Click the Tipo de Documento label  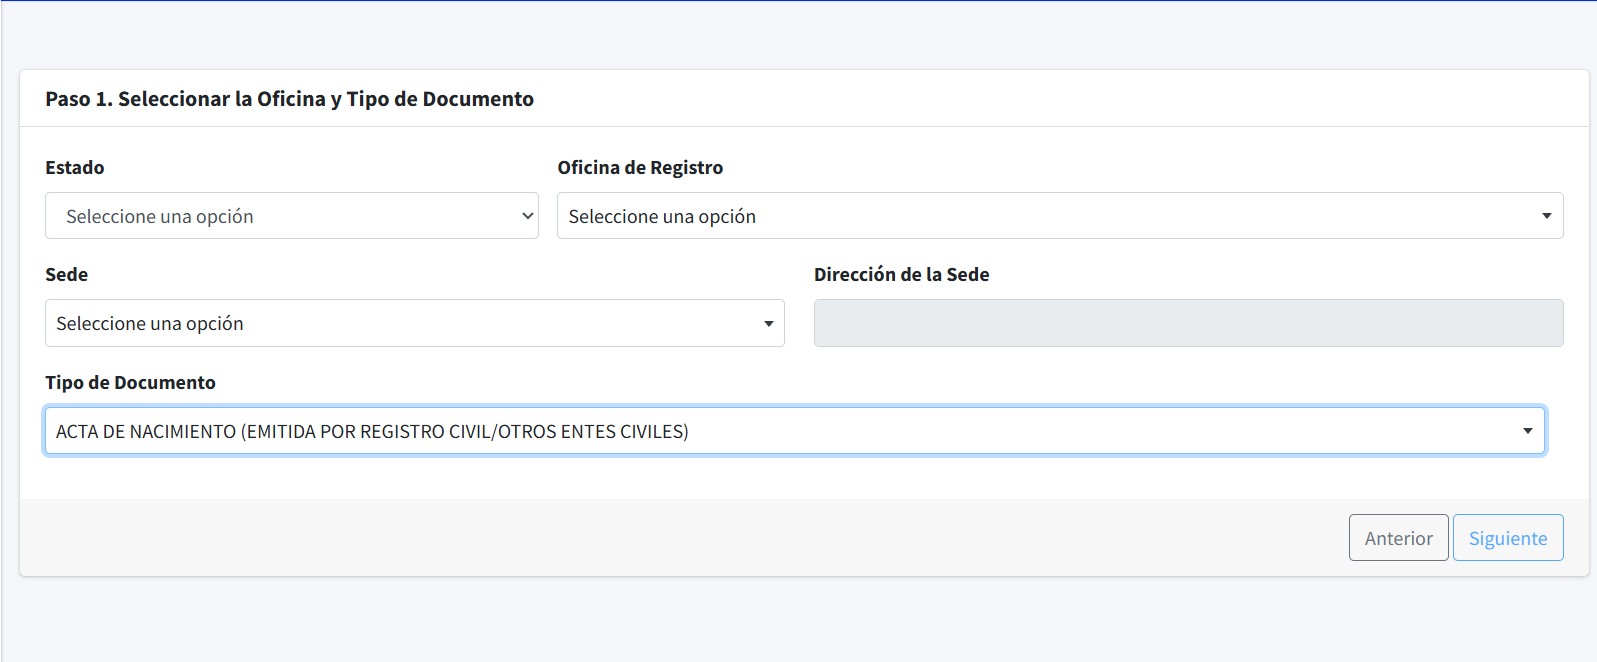pos(130,383)
